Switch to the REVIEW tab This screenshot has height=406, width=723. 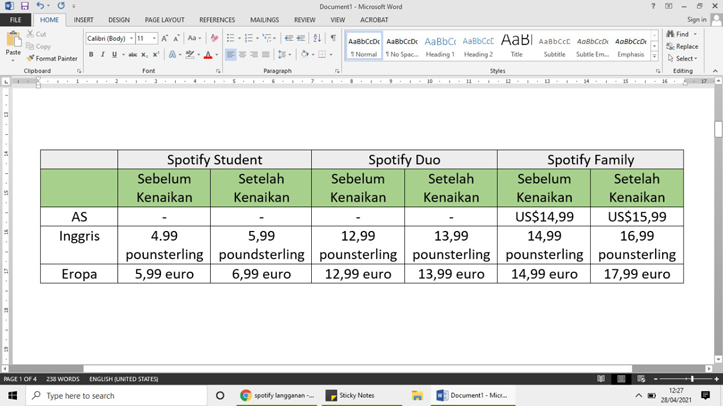click(x=305, y=20)
